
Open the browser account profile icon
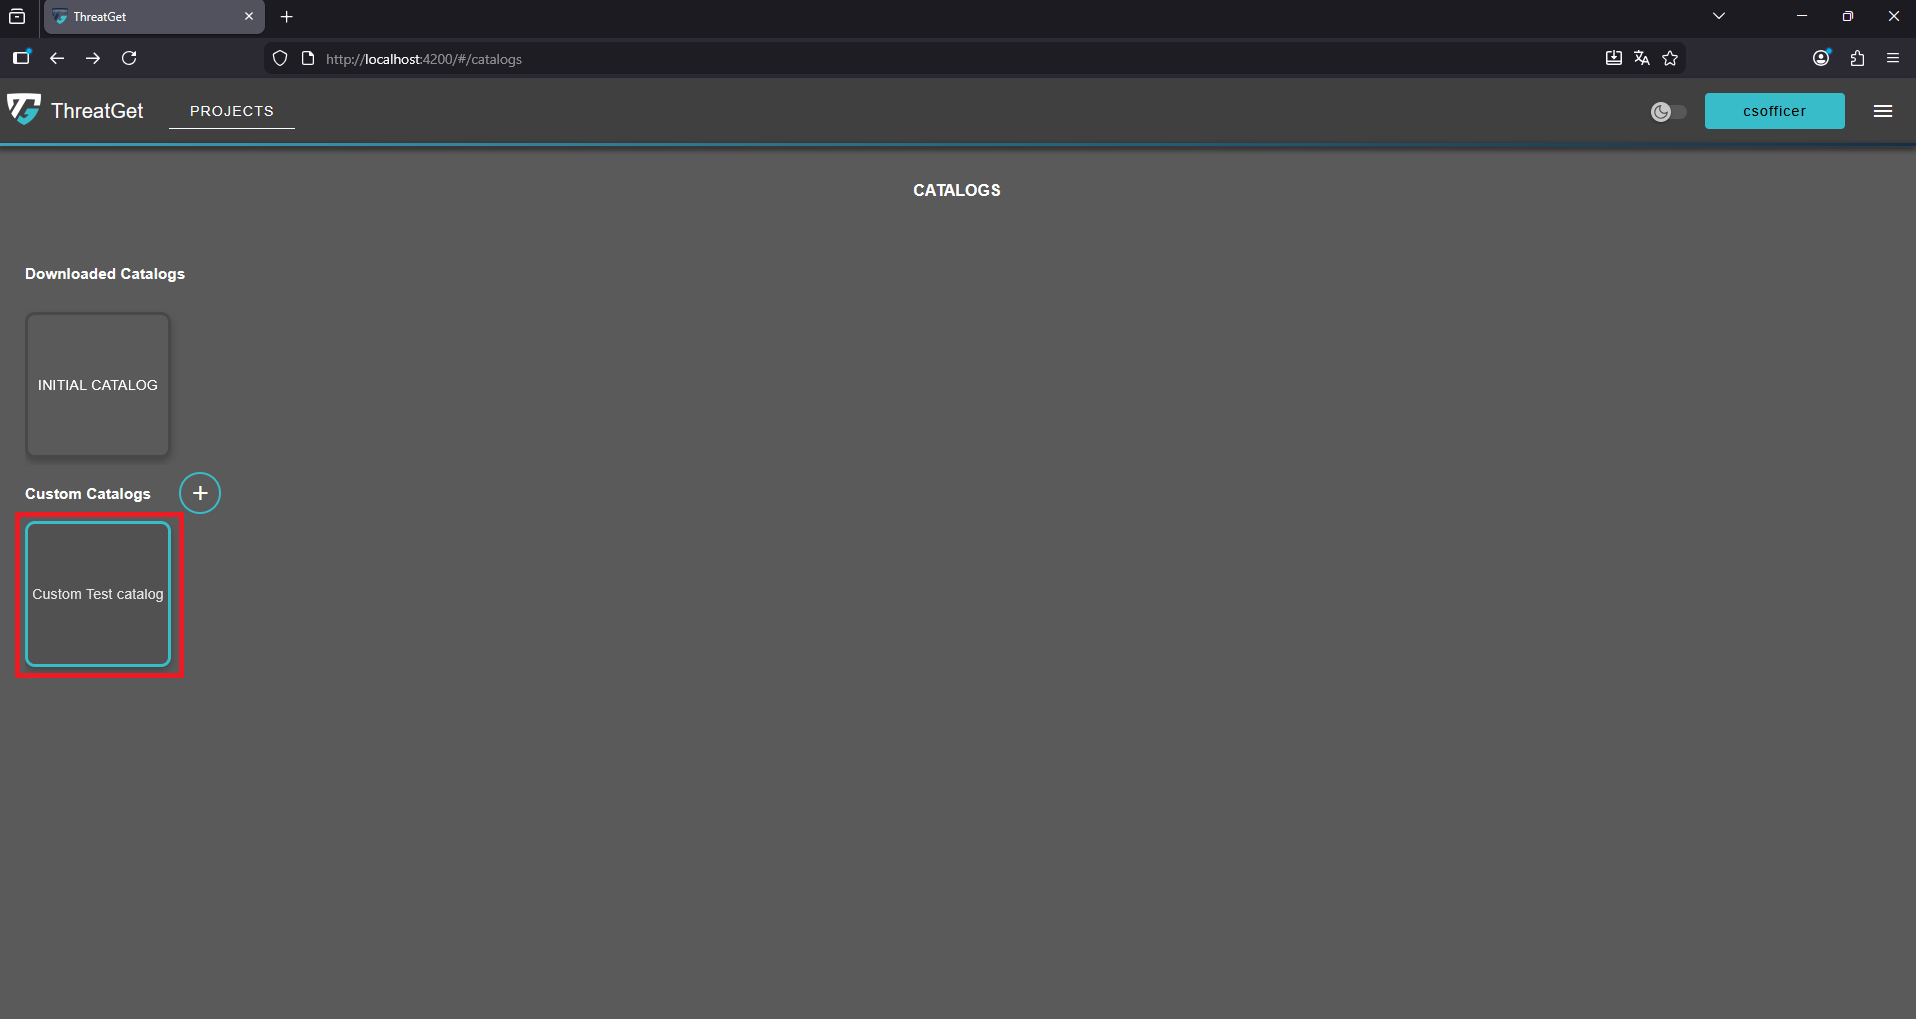(x=1821, y=58)
